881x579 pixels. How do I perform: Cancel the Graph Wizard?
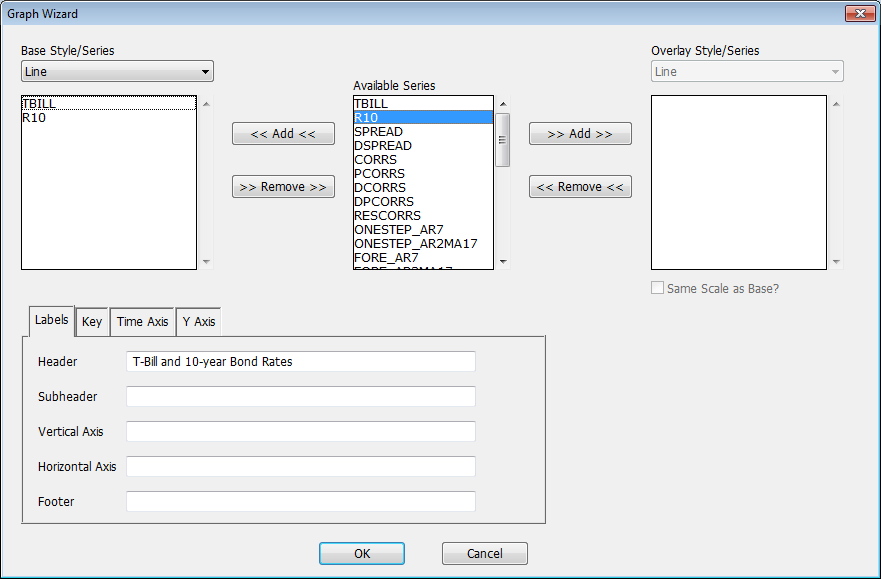coord(485,553)
